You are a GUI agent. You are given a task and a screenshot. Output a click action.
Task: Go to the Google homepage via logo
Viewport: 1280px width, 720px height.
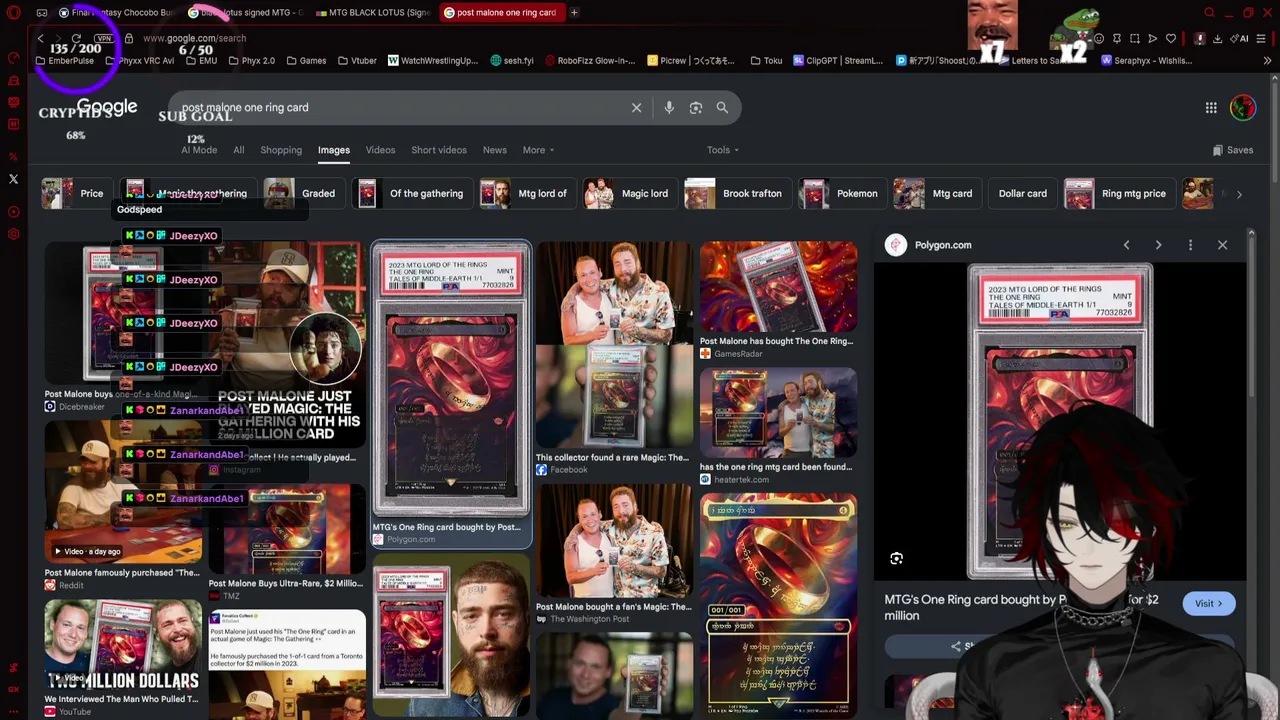(x=106, y=107)
